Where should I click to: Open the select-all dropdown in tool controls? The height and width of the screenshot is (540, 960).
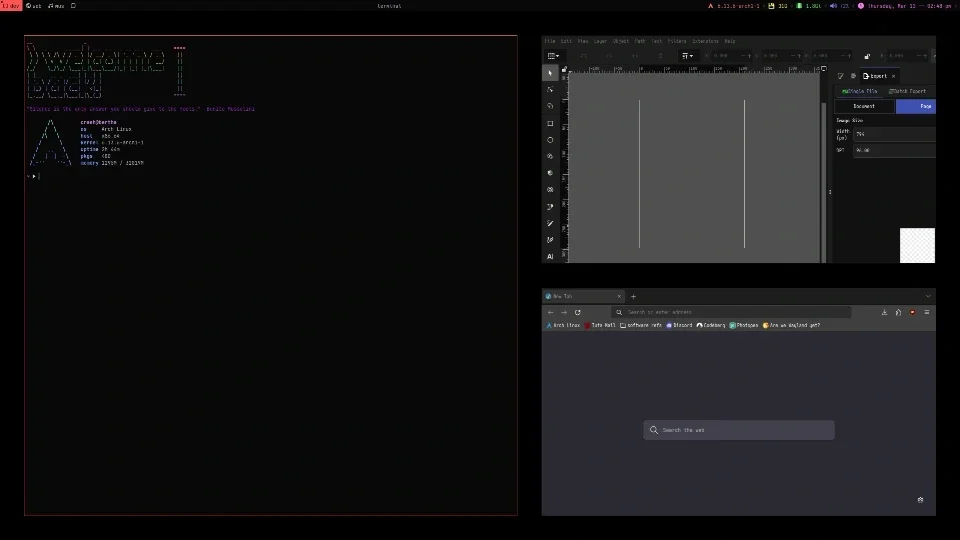tap(553, 56)
